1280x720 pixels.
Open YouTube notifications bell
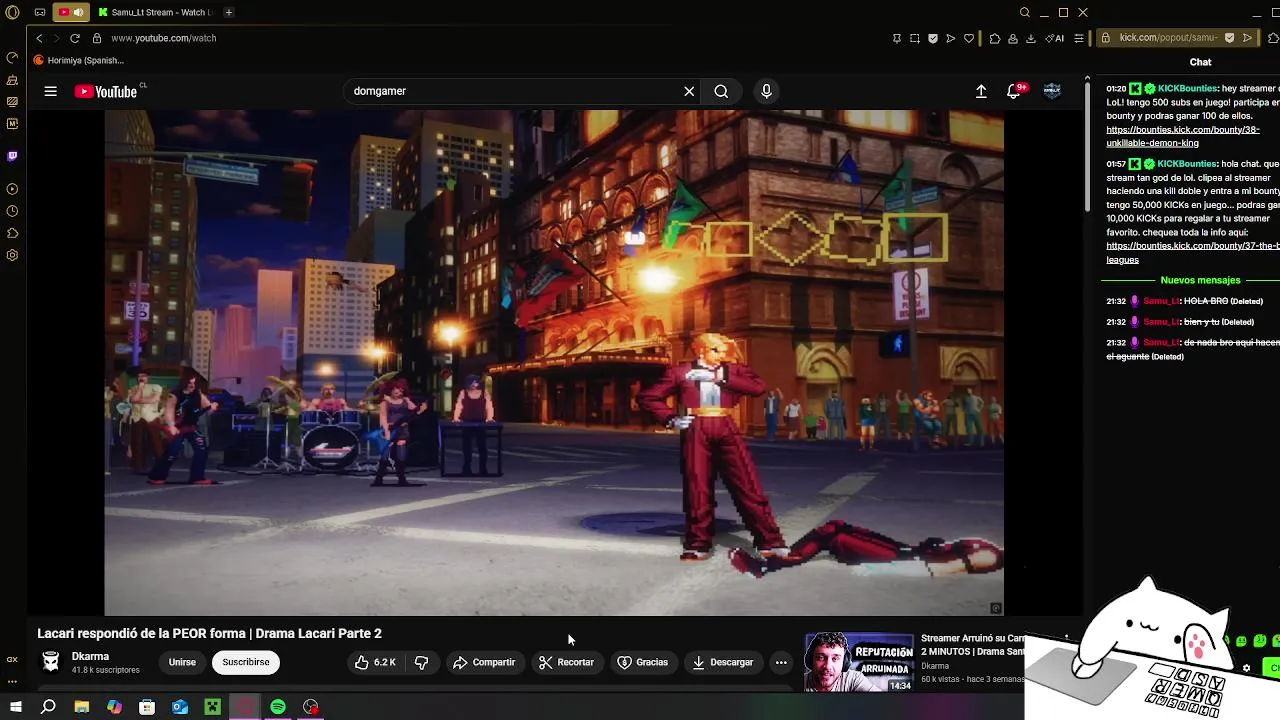(1015, 91)
